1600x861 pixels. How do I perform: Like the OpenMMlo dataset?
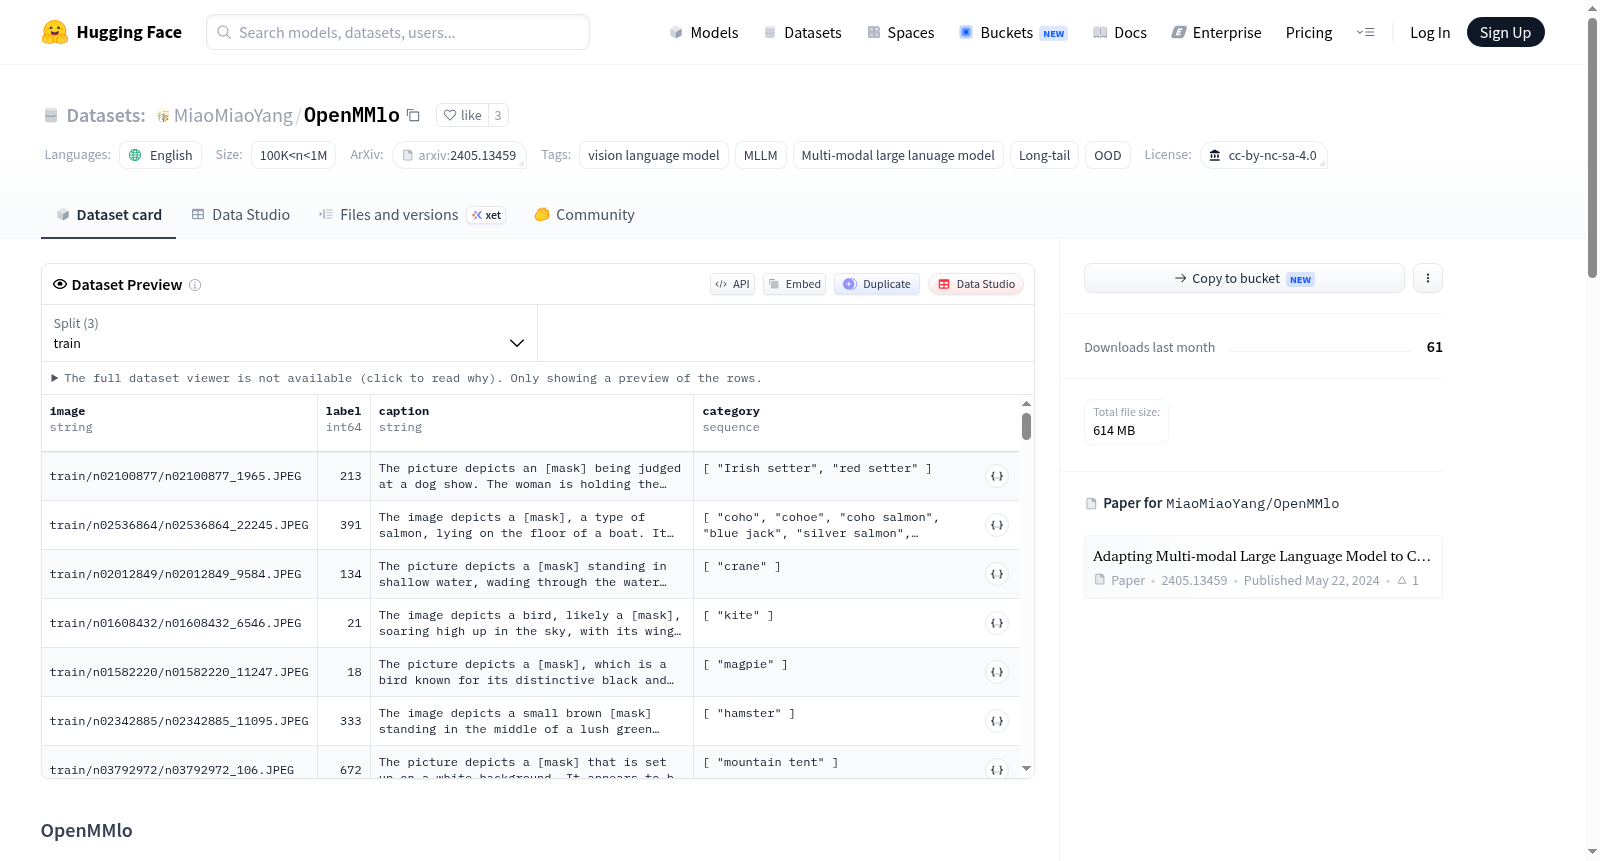pyautogui.click(x=462, y=115)
